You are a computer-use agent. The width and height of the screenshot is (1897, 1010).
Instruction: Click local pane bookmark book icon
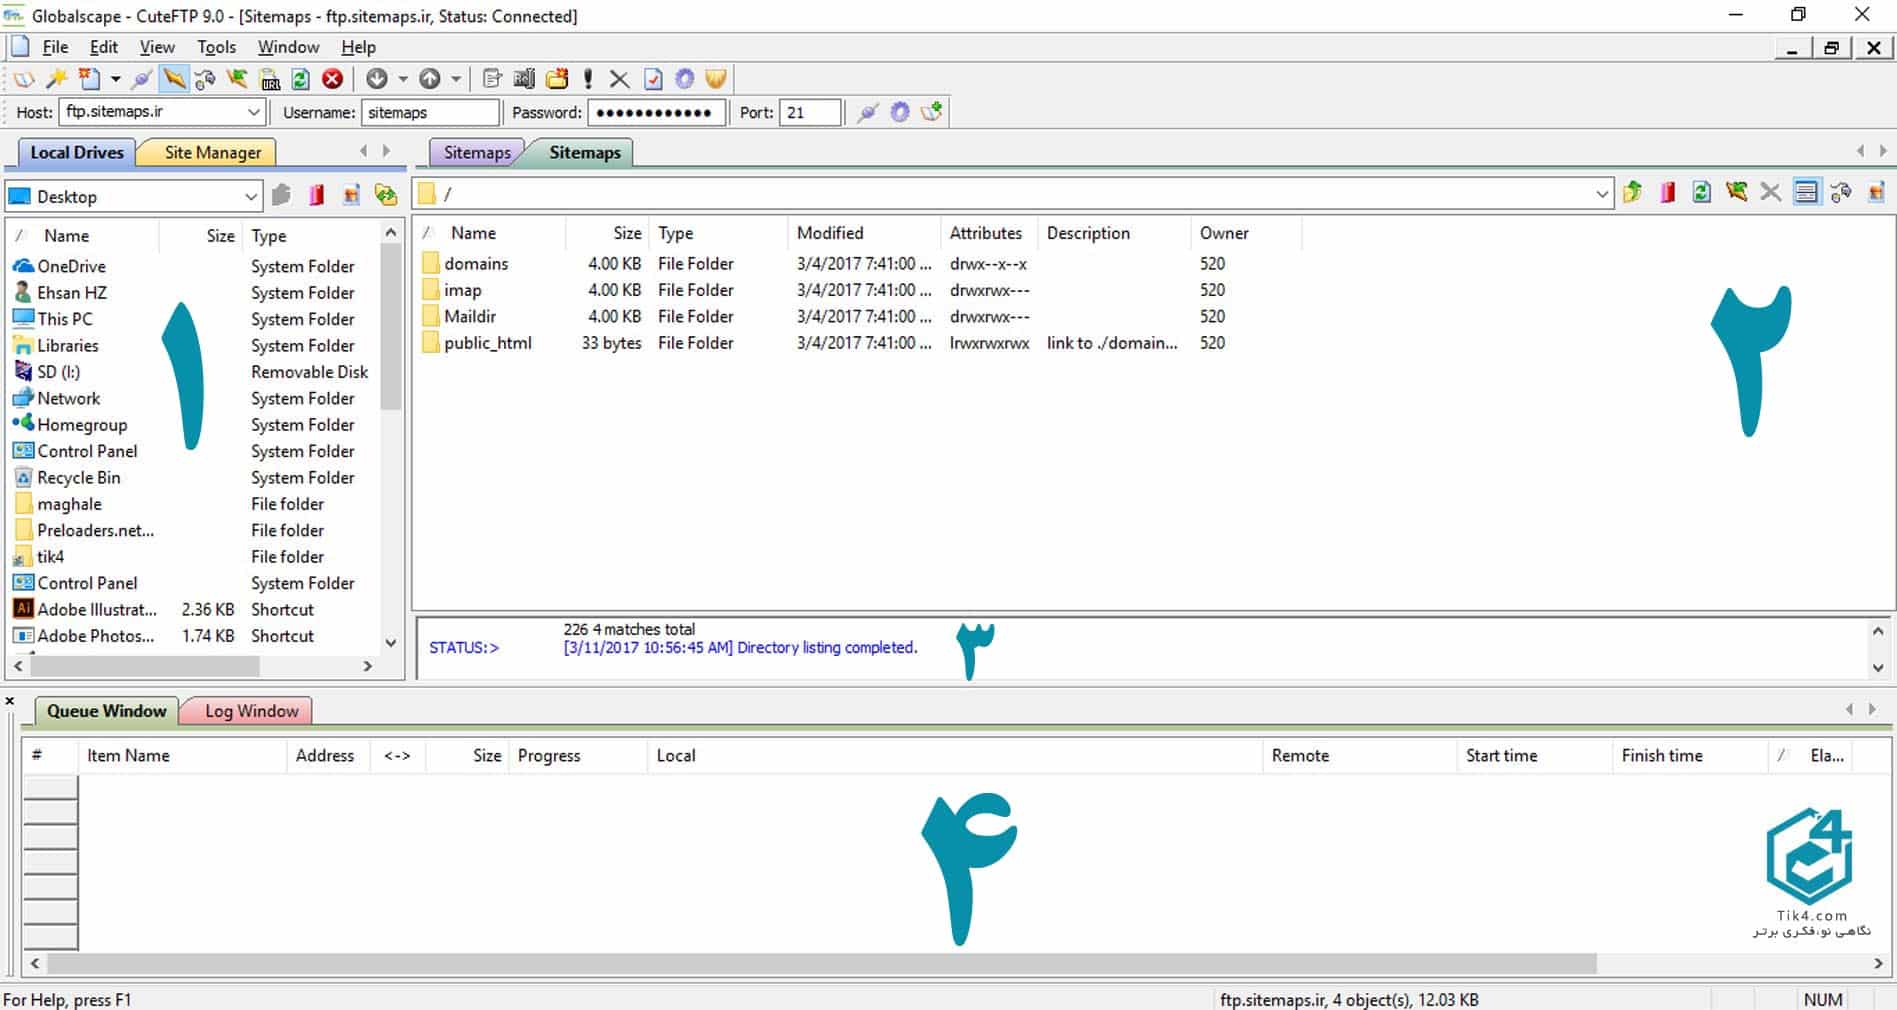(317, 195)
